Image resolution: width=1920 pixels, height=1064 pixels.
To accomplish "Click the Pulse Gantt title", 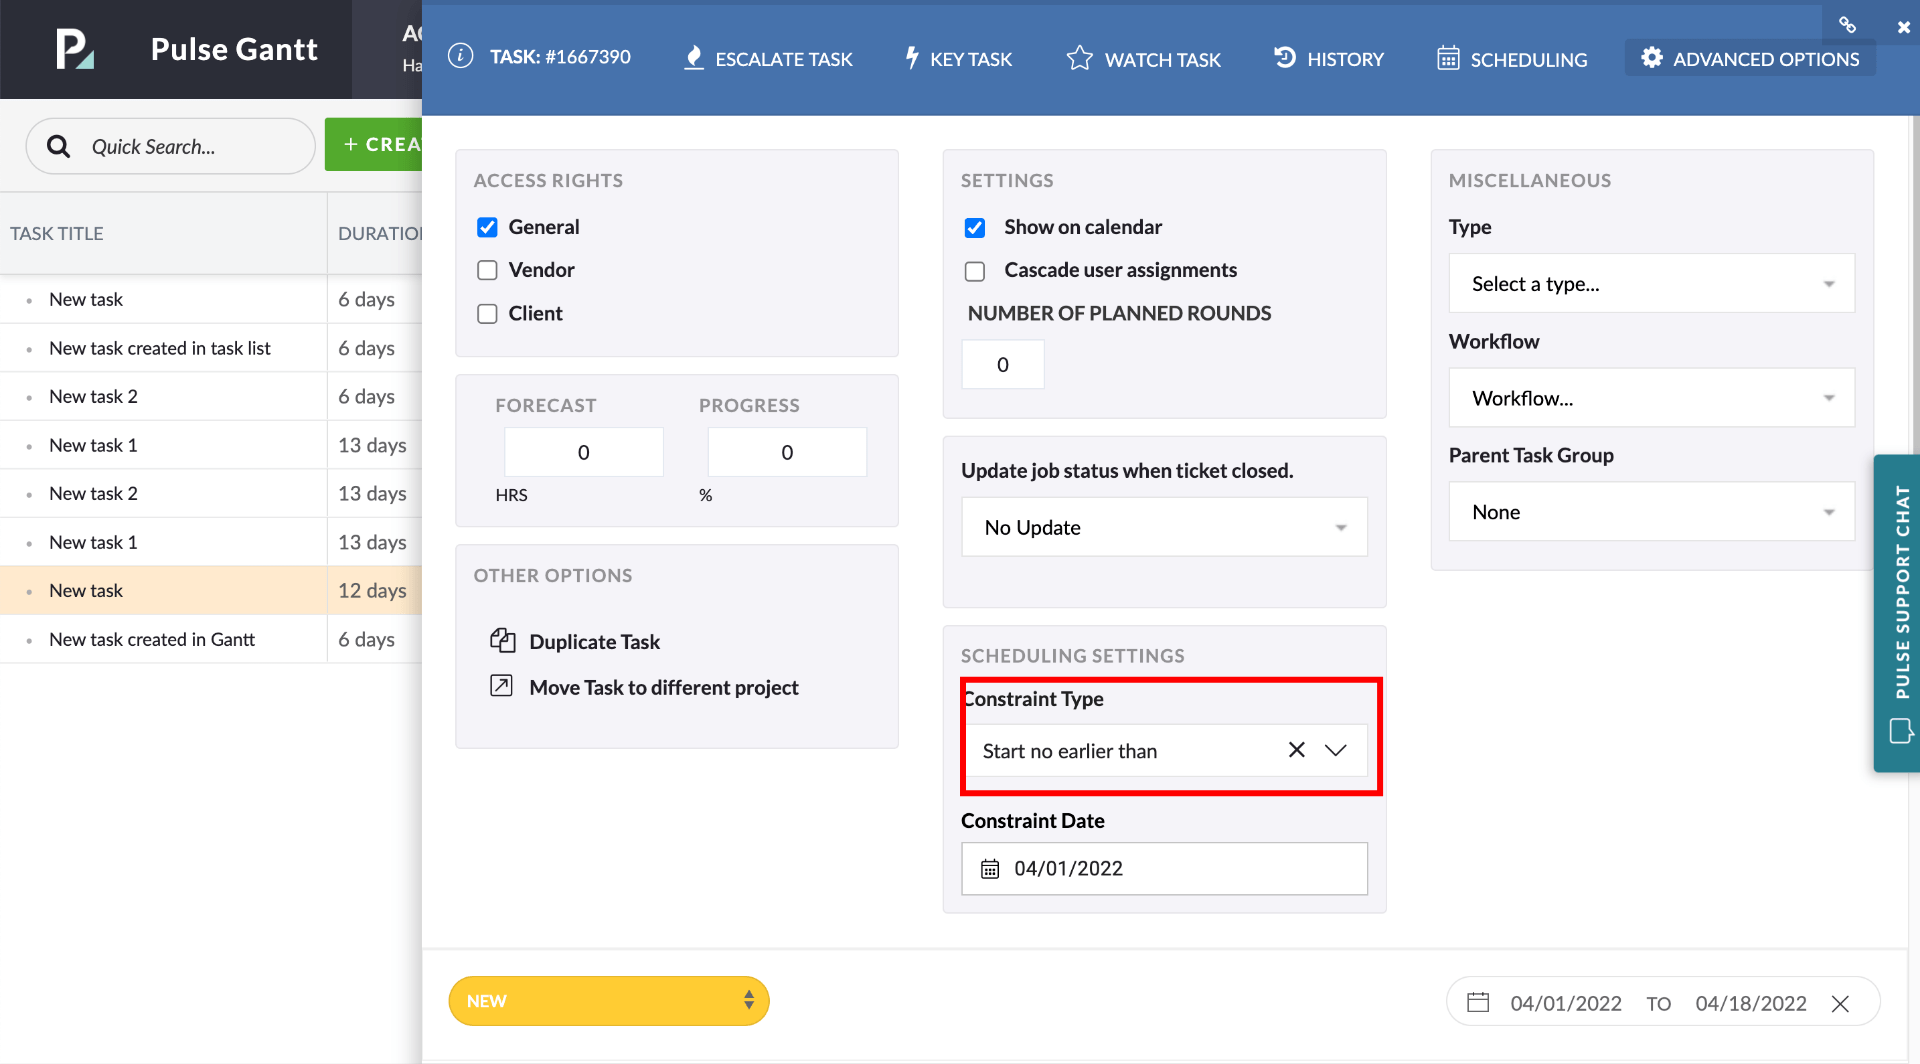I will click(x=234, y=49).
